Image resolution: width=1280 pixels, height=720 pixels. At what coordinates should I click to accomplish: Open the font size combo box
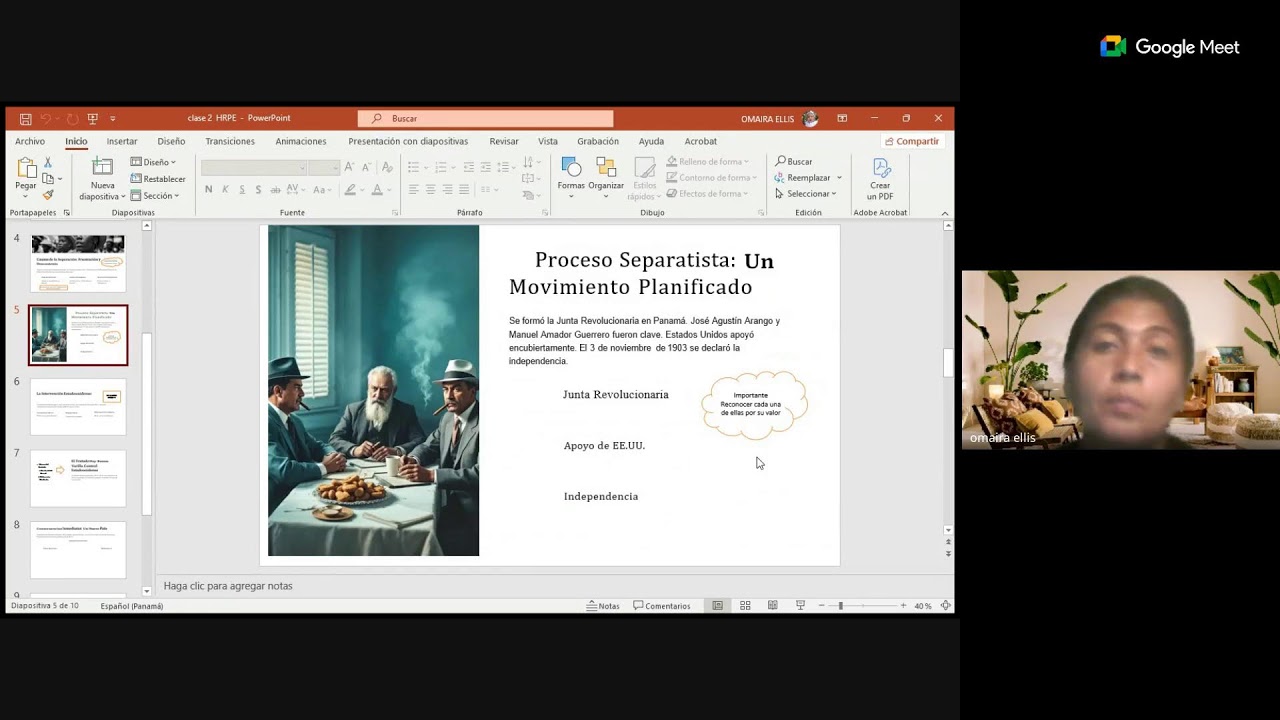(323, 168)
